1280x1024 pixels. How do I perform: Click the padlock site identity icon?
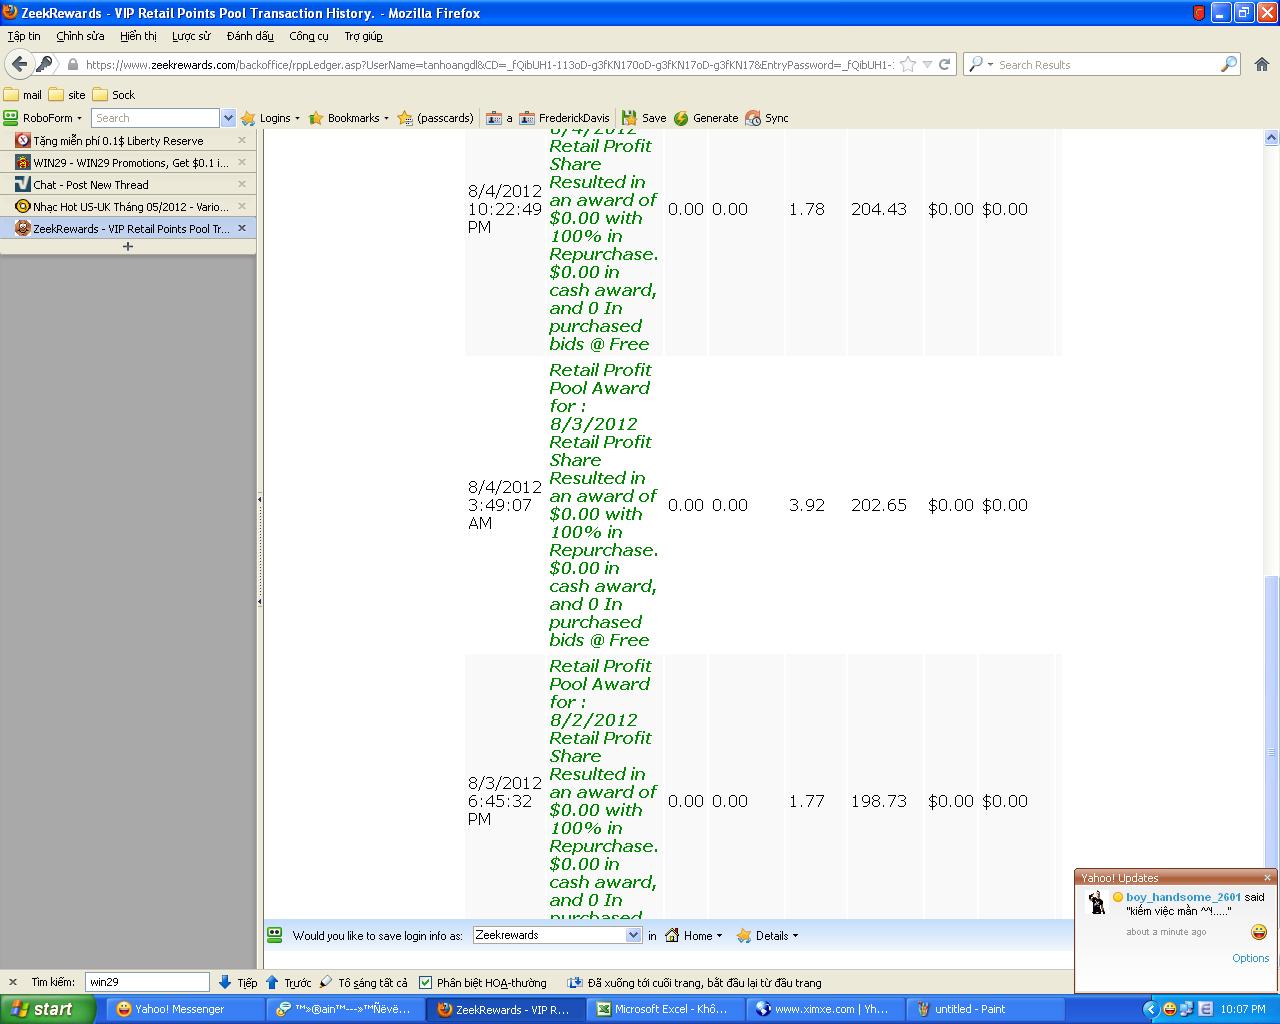click(x=73, y=64)
